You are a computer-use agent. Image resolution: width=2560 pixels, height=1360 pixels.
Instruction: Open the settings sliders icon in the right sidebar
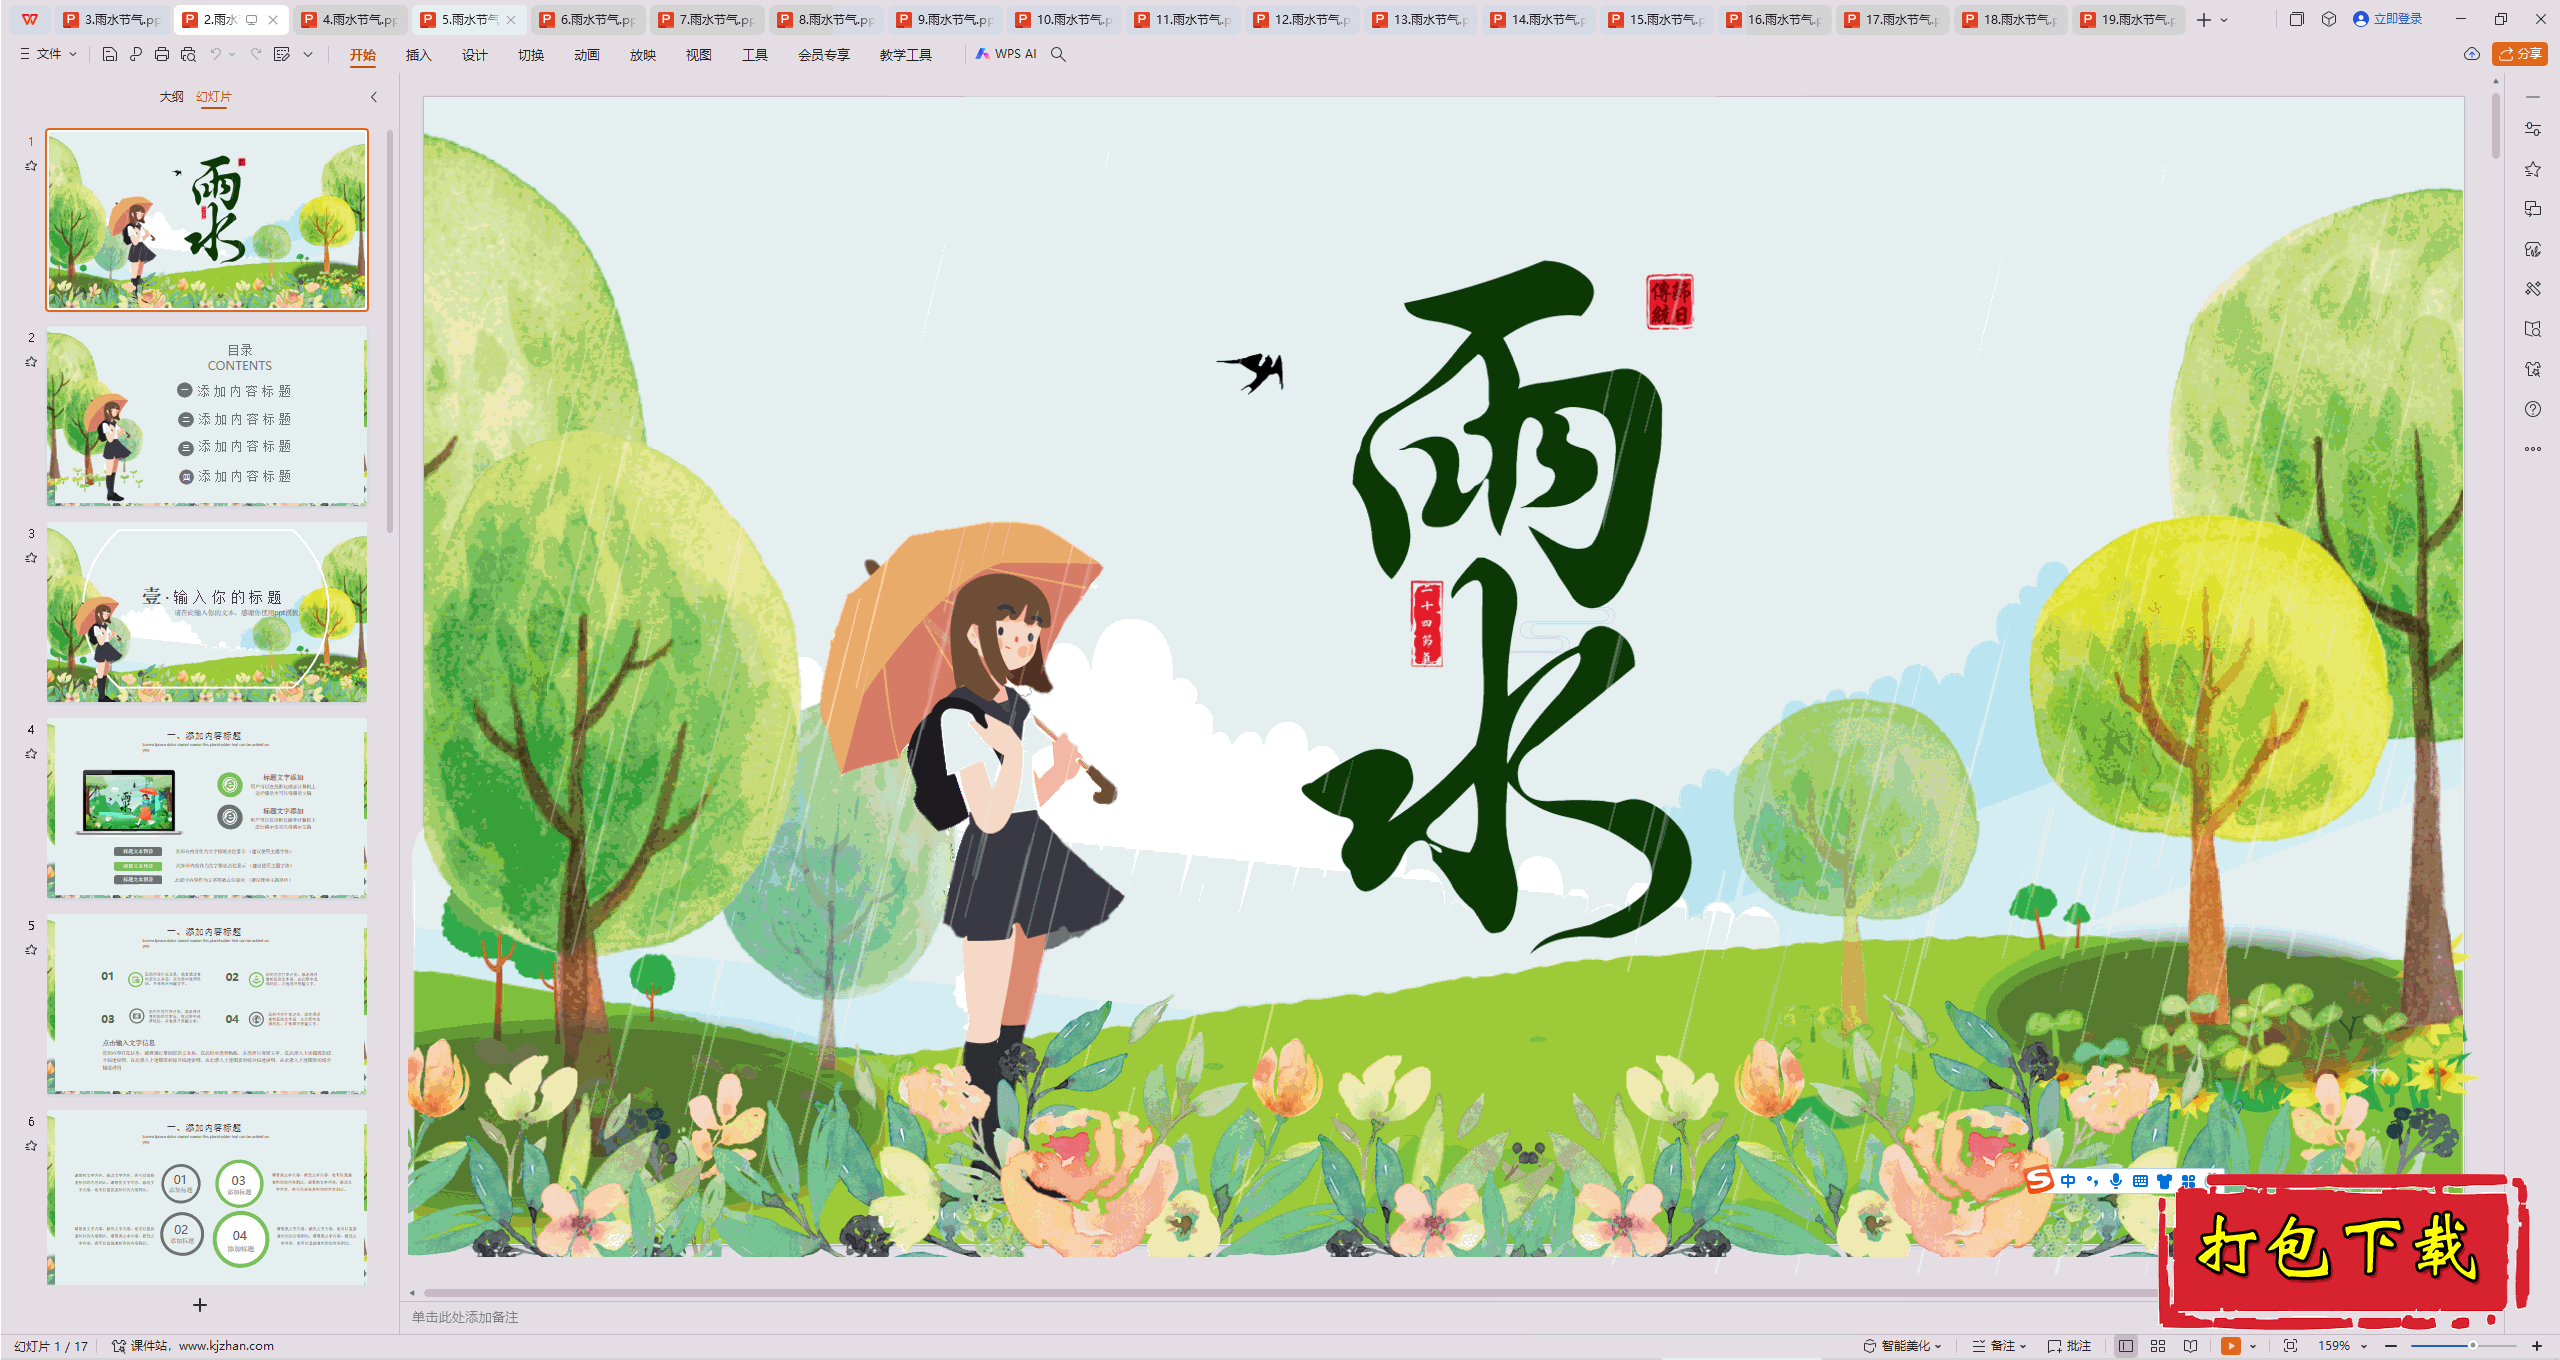tap(2532, 129)
